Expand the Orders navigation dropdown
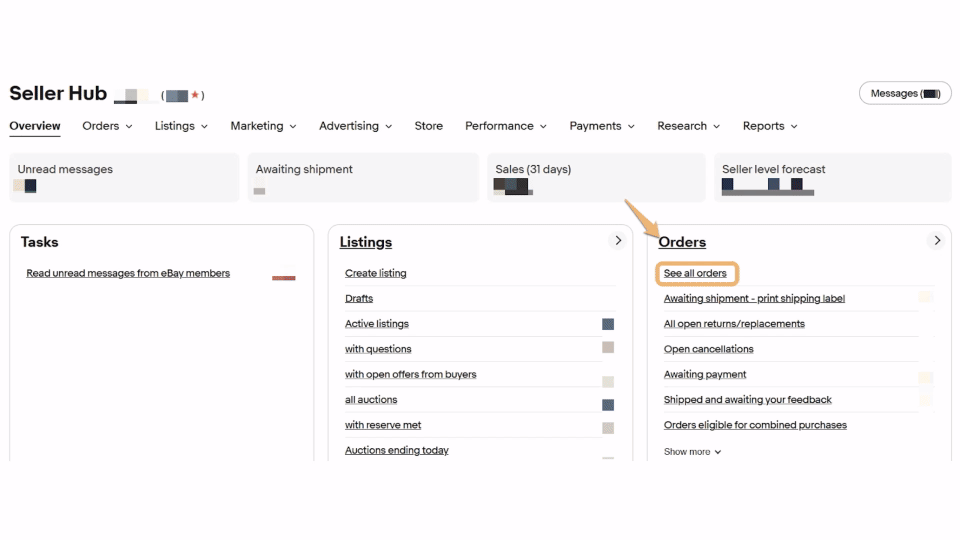 (107, 126)
